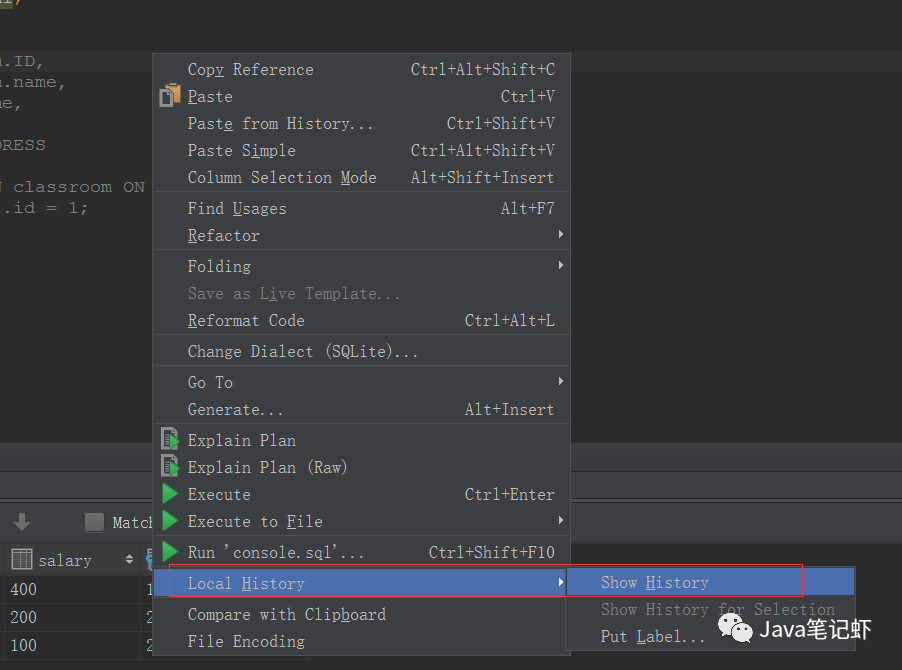902x670 pixels.
Task: Click the green Execute play icon
Action: click(x=170, y=494)
